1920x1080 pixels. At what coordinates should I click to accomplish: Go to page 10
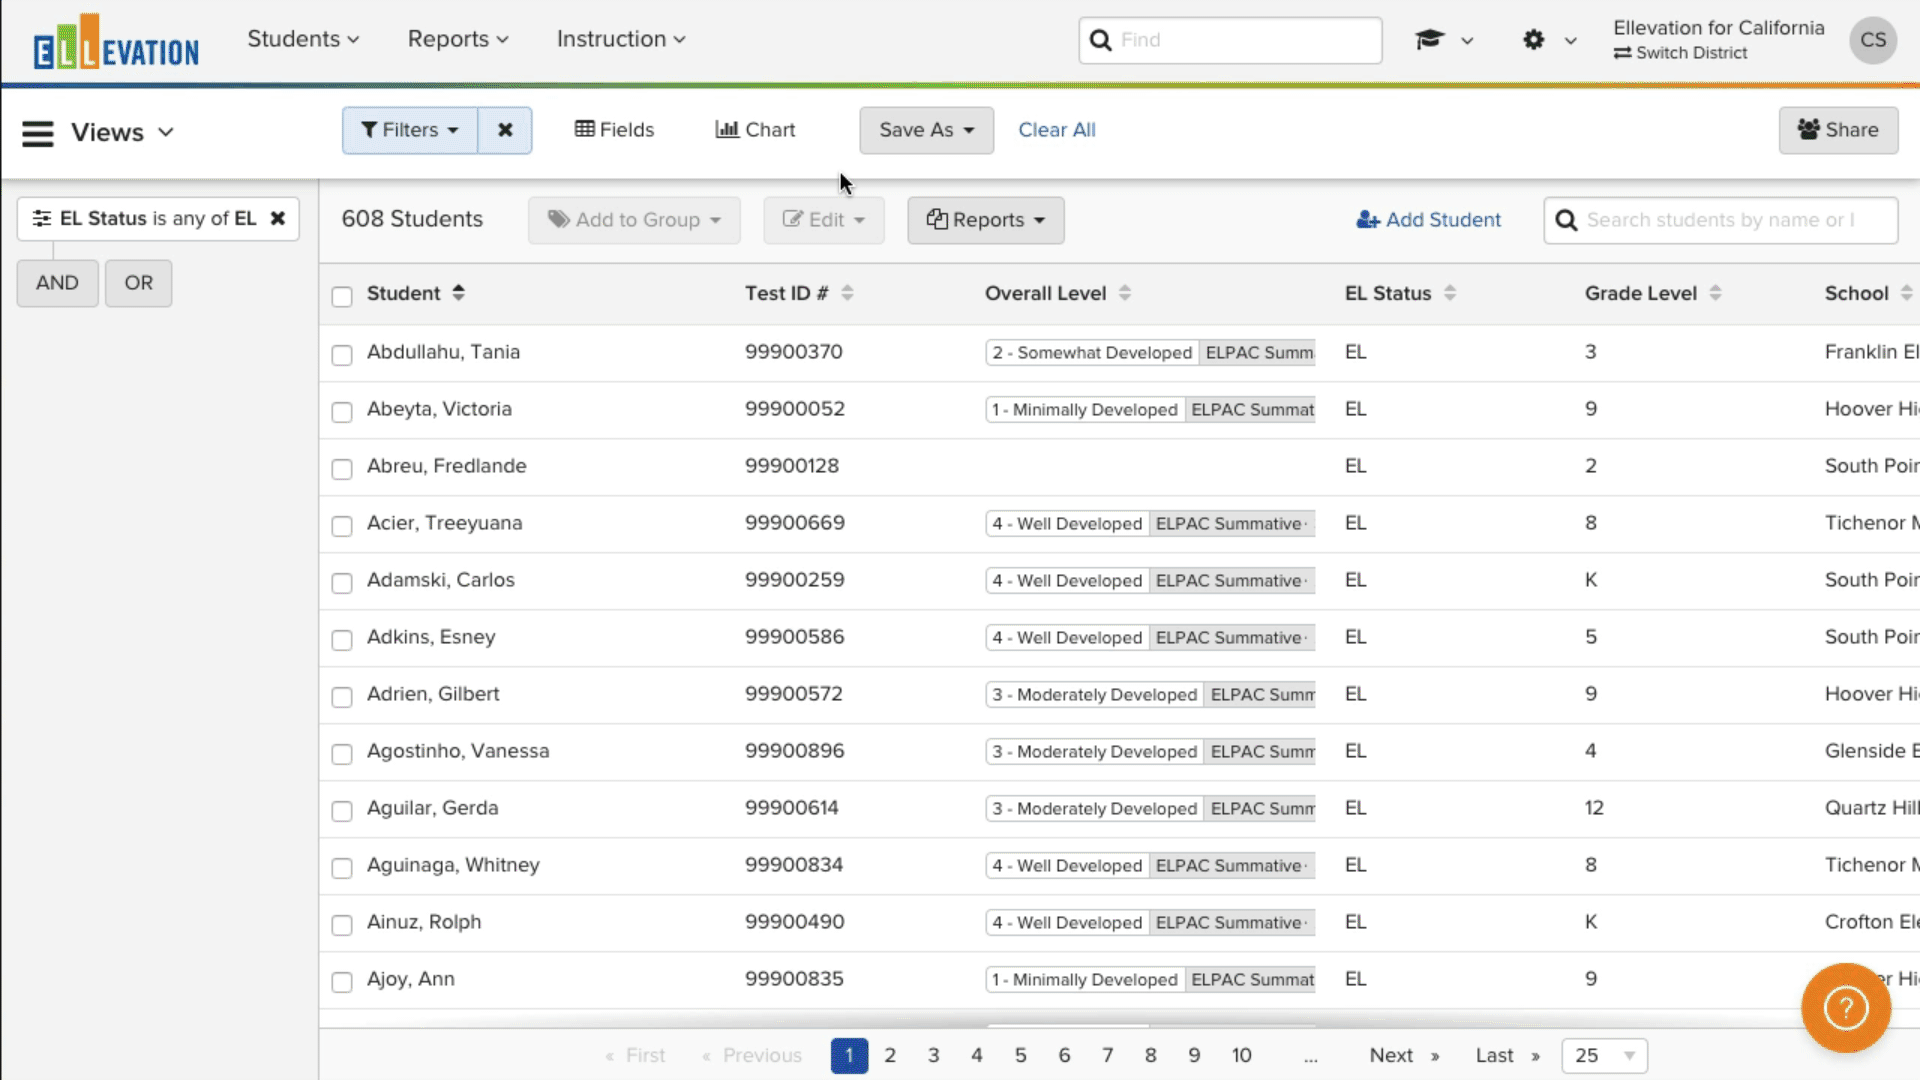tap(1241, 1055)
